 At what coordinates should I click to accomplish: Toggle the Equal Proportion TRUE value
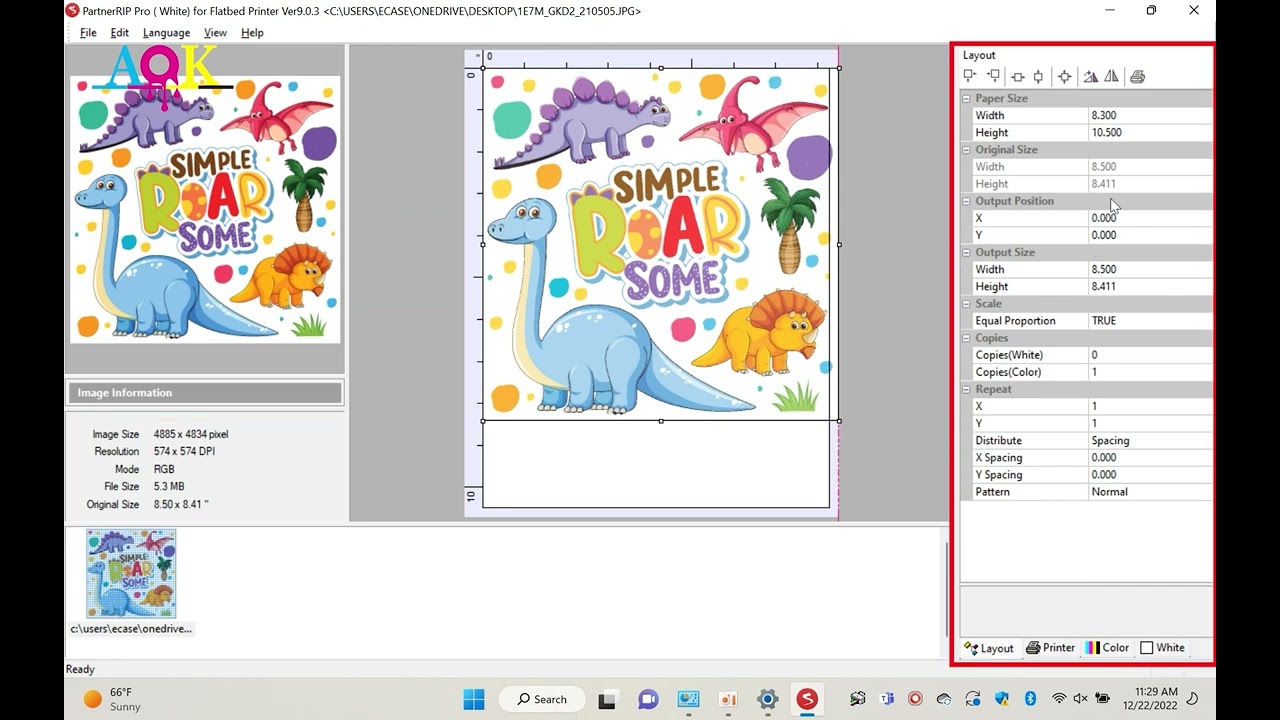coord(1150,321)
